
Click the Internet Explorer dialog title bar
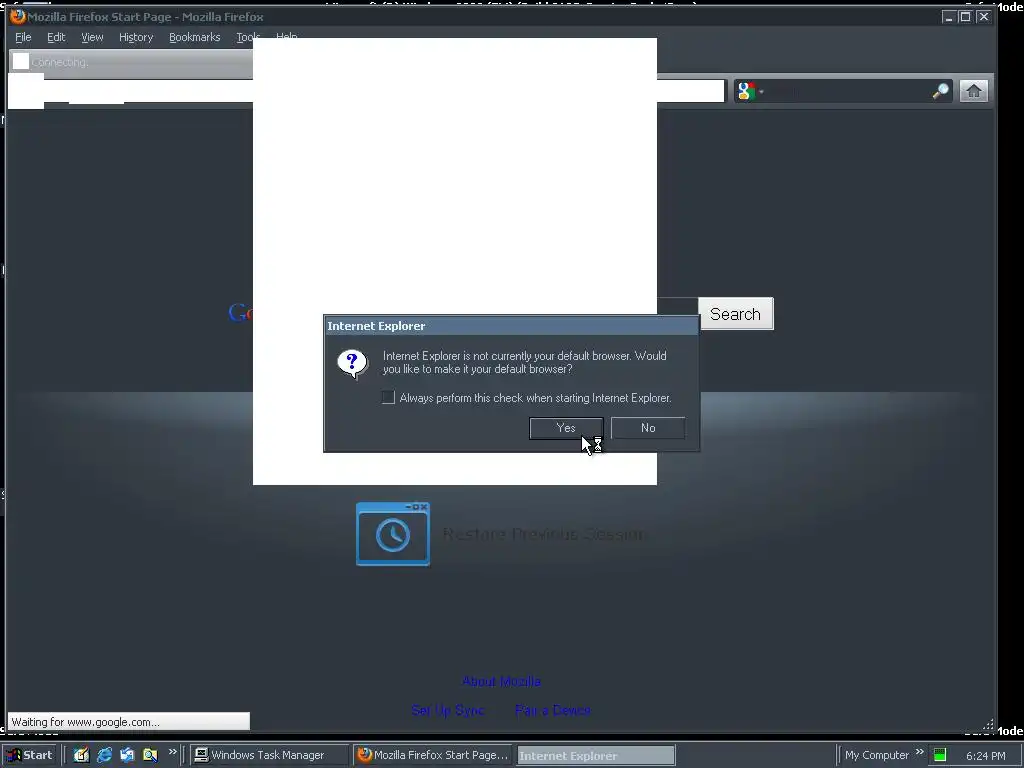coord(511,326)
